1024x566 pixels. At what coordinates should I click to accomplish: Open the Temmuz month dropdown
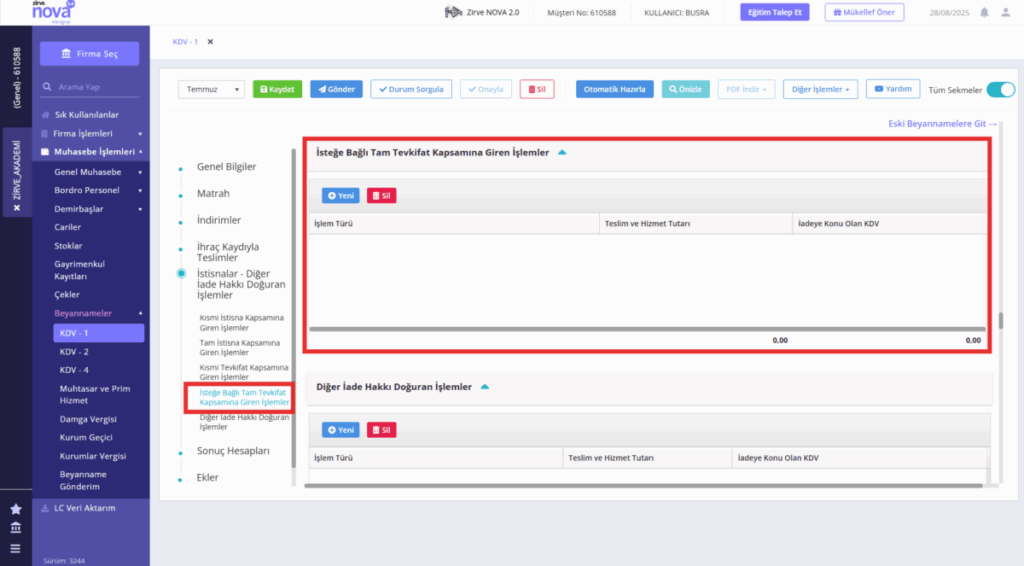[x=211, y=89]
